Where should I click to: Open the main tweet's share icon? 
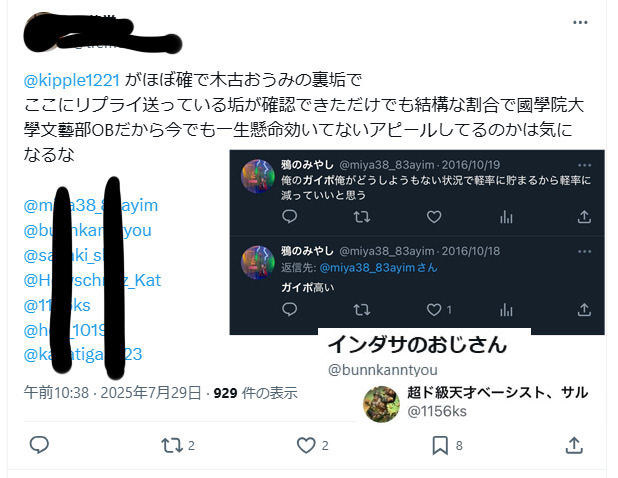(574, 445)
